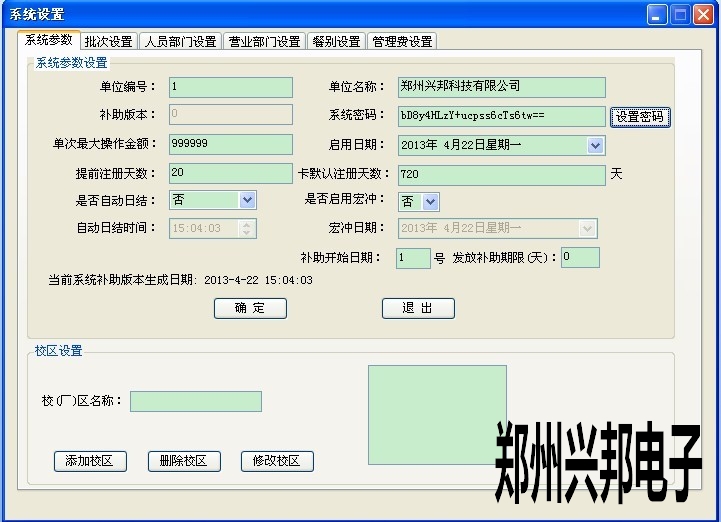Switch to the 系统参数 tab

[49, 40]
